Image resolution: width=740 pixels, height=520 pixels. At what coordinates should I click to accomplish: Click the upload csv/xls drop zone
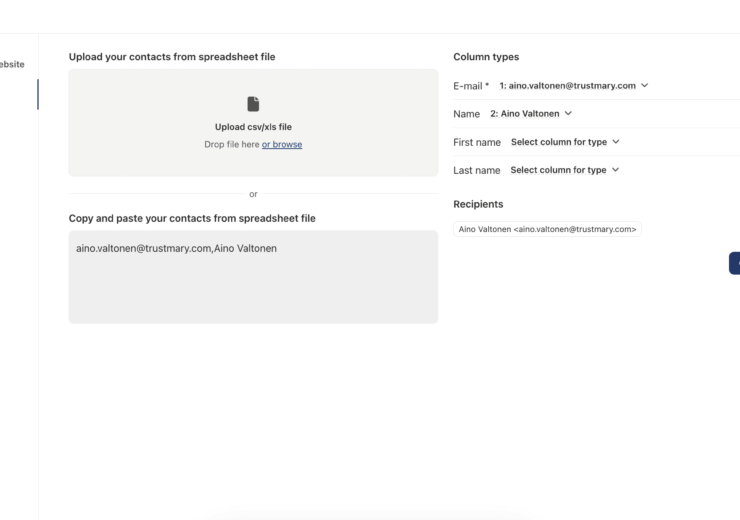tap(253, 123)
